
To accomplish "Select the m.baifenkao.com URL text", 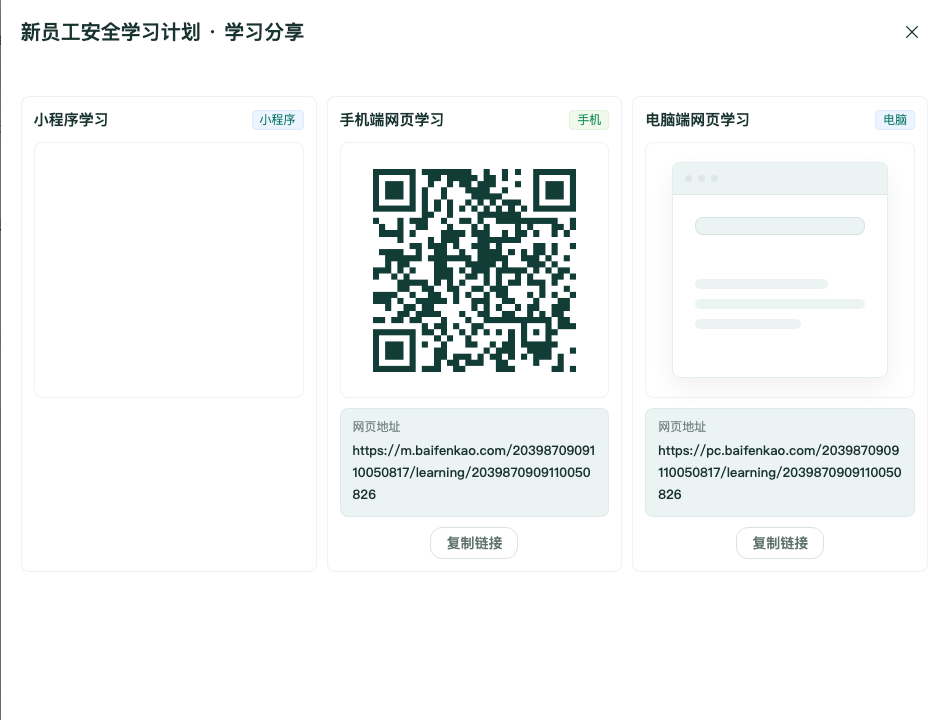I will pos(474,472).
